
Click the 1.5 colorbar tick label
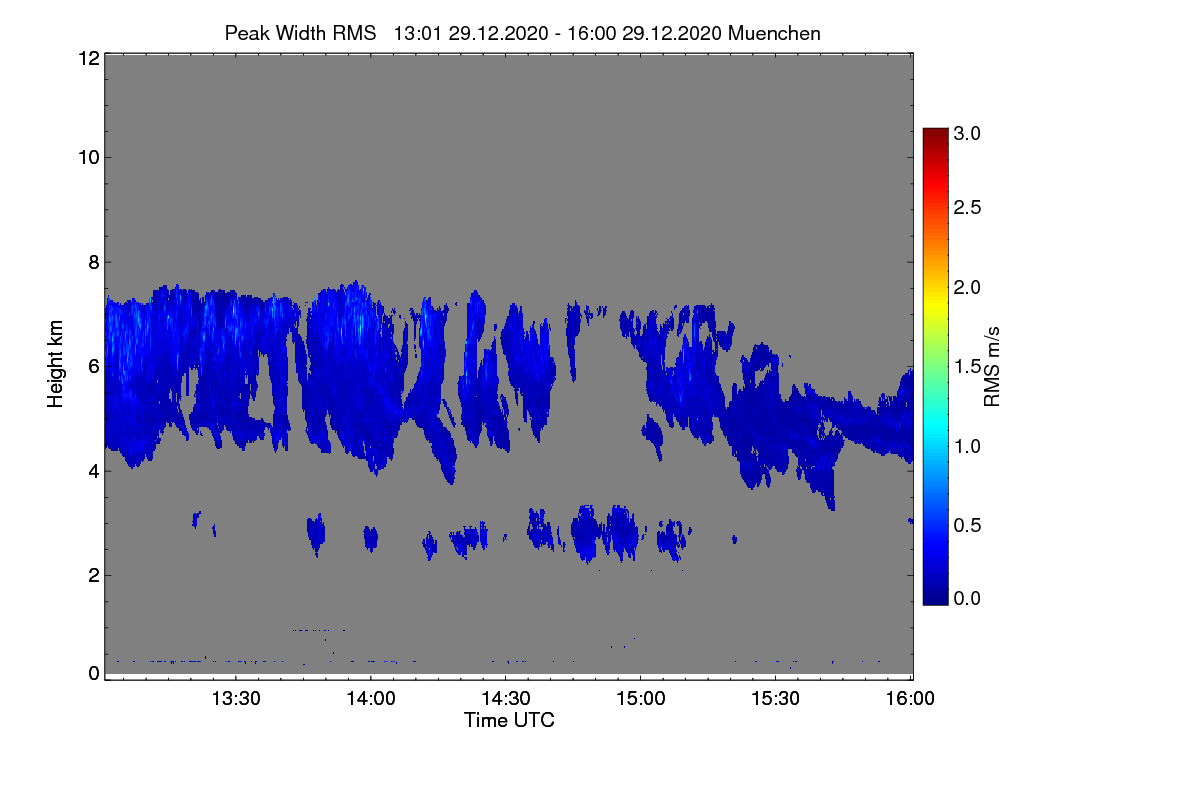[967, 366]
